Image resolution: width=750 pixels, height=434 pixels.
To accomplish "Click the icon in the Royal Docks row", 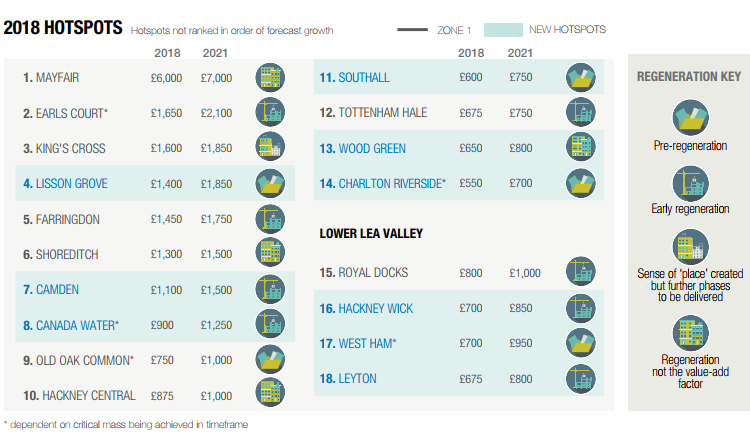I will [x=581, y=272].
